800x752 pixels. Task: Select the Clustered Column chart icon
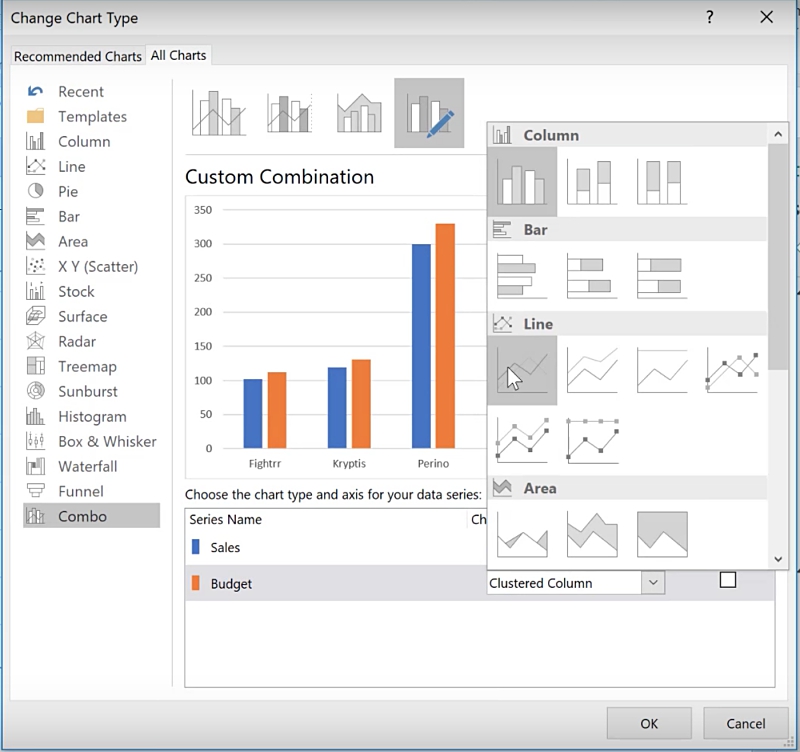click(521, 181)
